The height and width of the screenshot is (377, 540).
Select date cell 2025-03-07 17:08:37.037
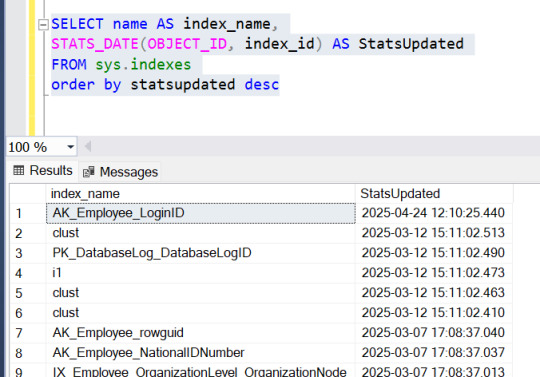(434, 353)
